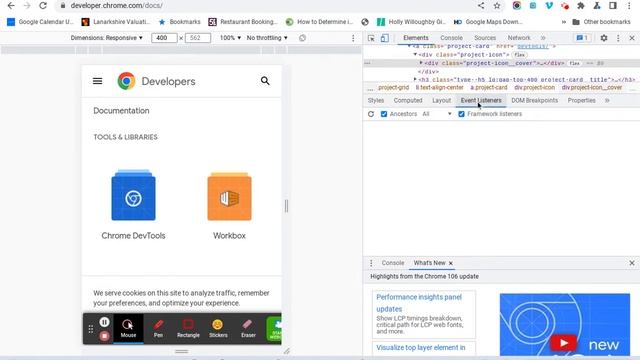Screen dimensions: 640x360
Task: Expand project-icon__cover div node
Action: tap(421, 63)
